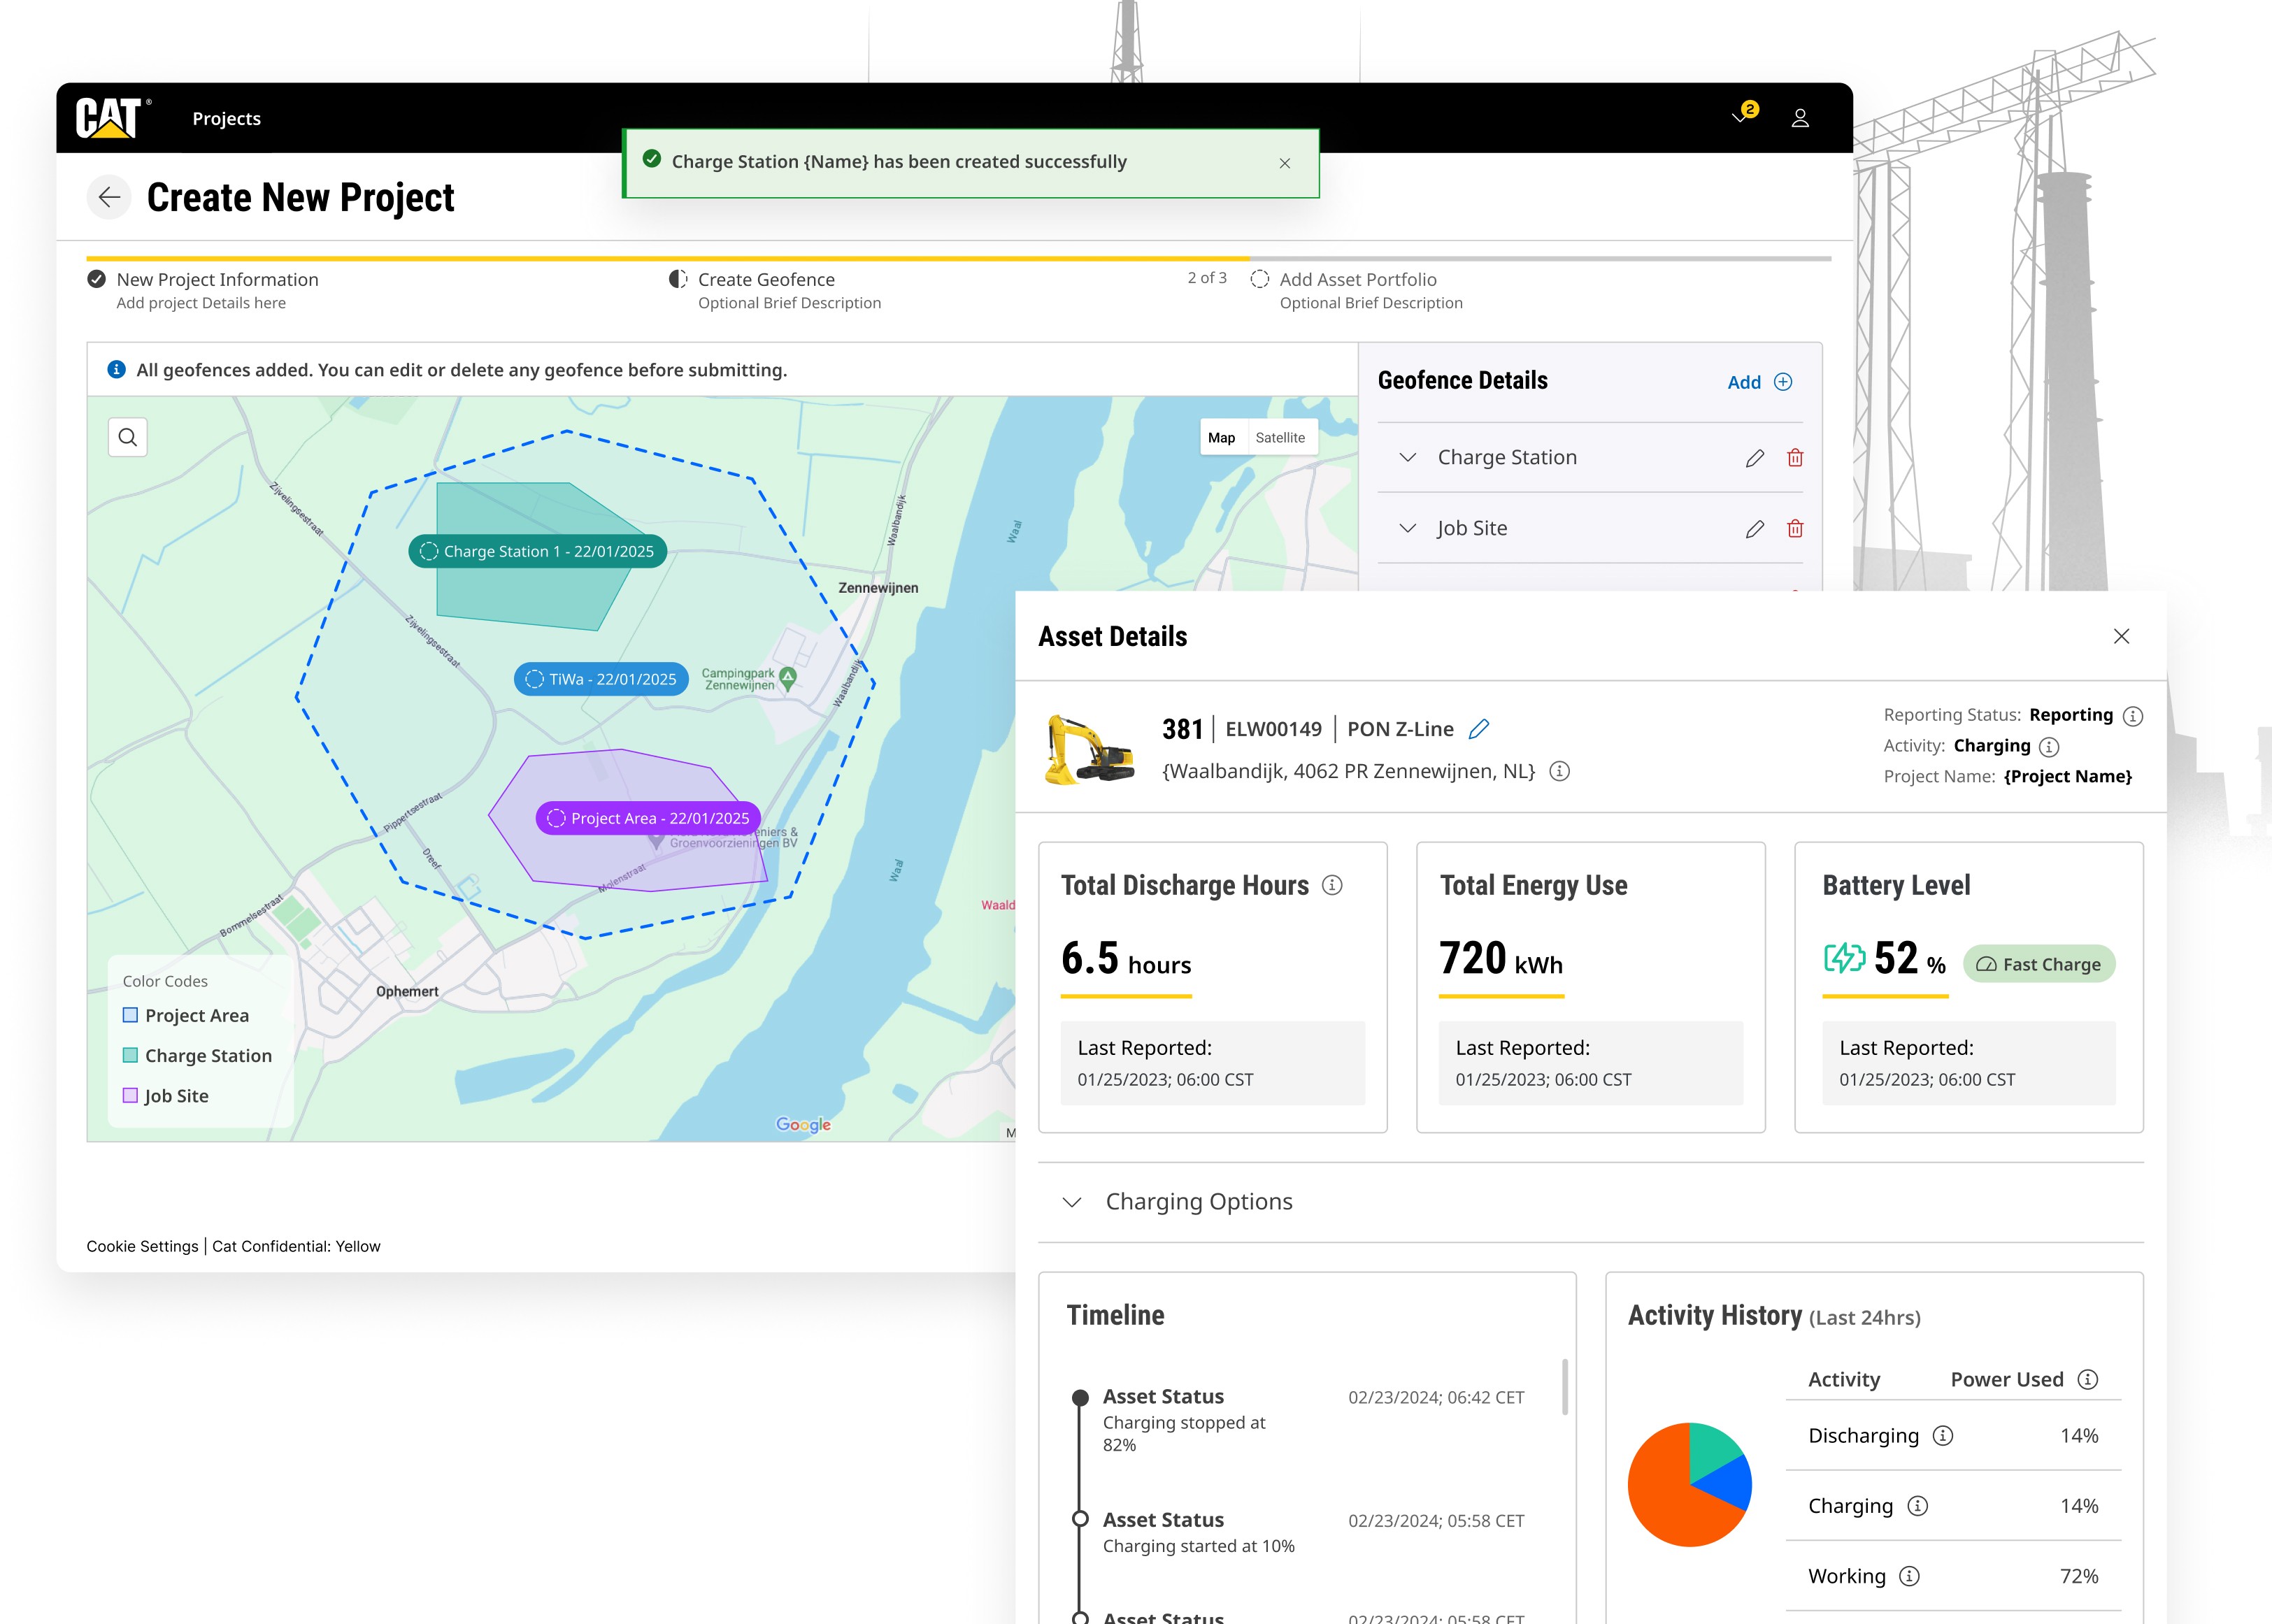Toggle the Job Site color code box
The width and height of the screenshot is (2272, 1624).
[130, 1095]
